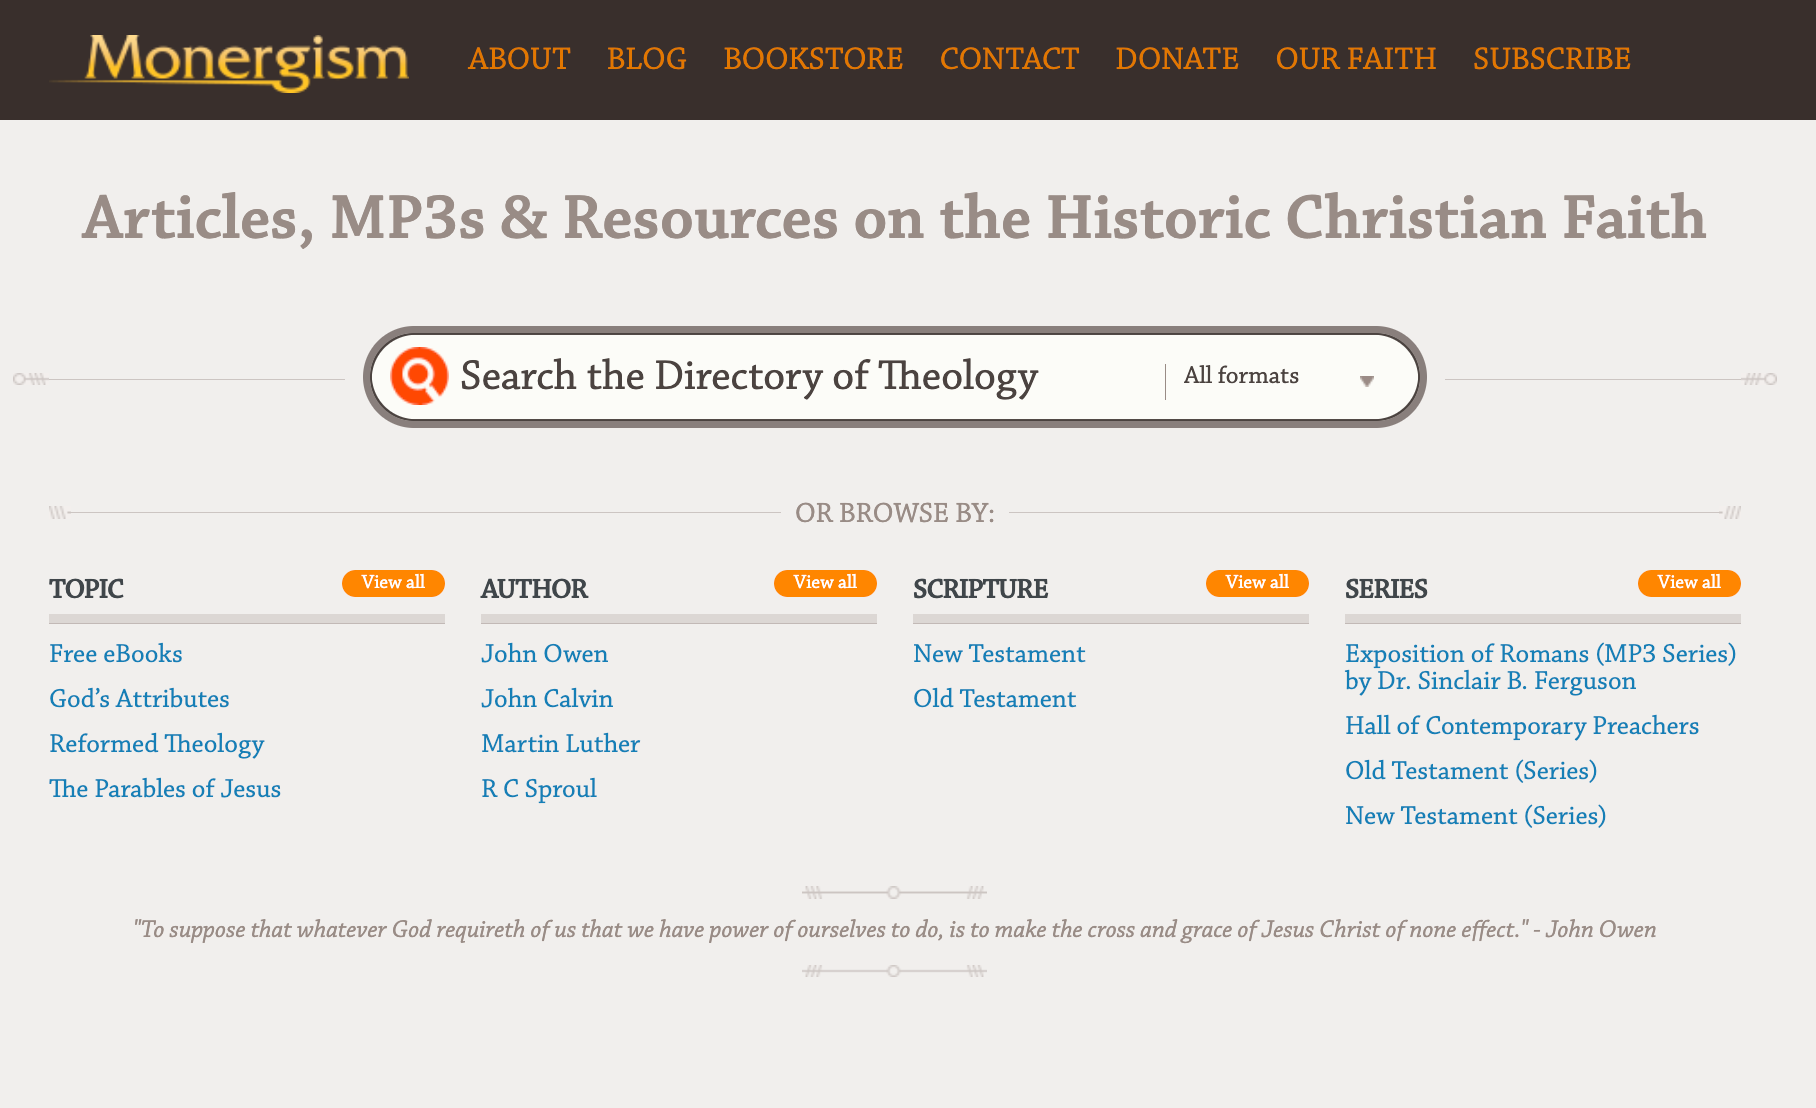Open the New Testament (Series) link
This screenshot has height=1108, width=1816.
coord(1476,816)
